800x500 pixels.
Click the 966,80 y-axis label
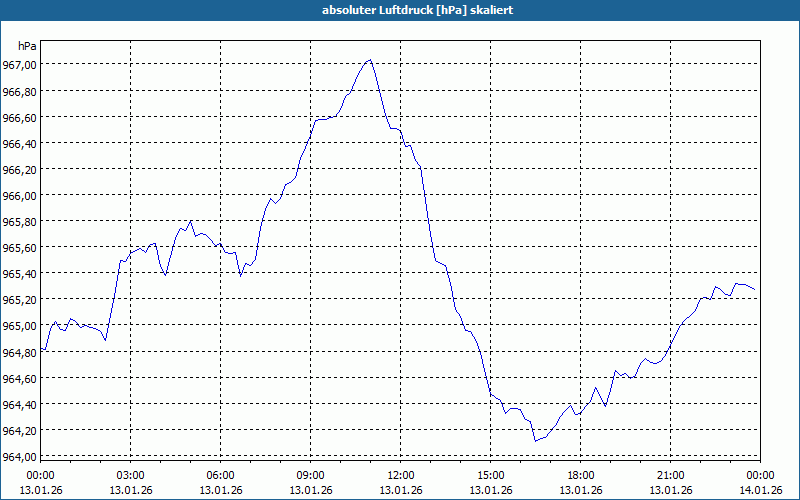[x=20, y=91]
